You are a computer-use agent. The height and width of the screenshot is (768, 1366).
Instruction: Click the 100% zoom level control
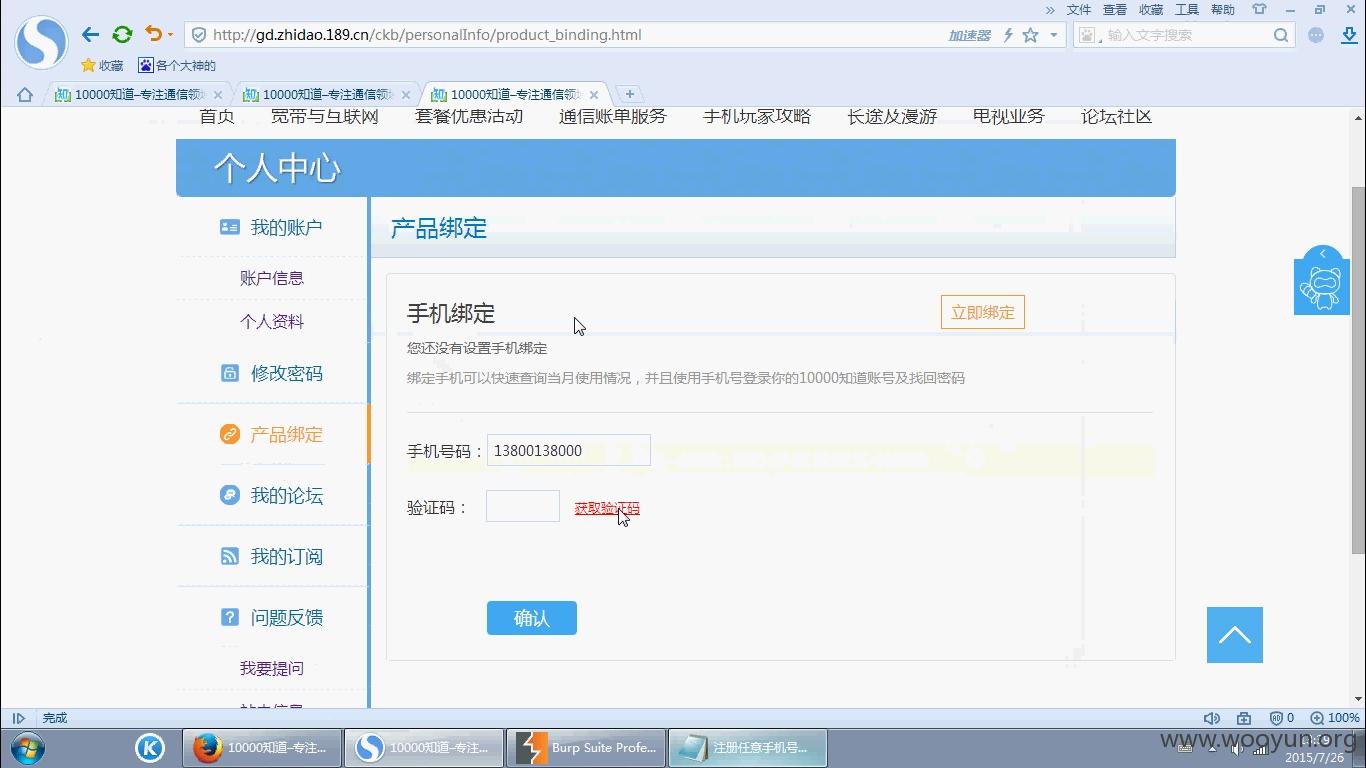click(x=1335, y=718)
